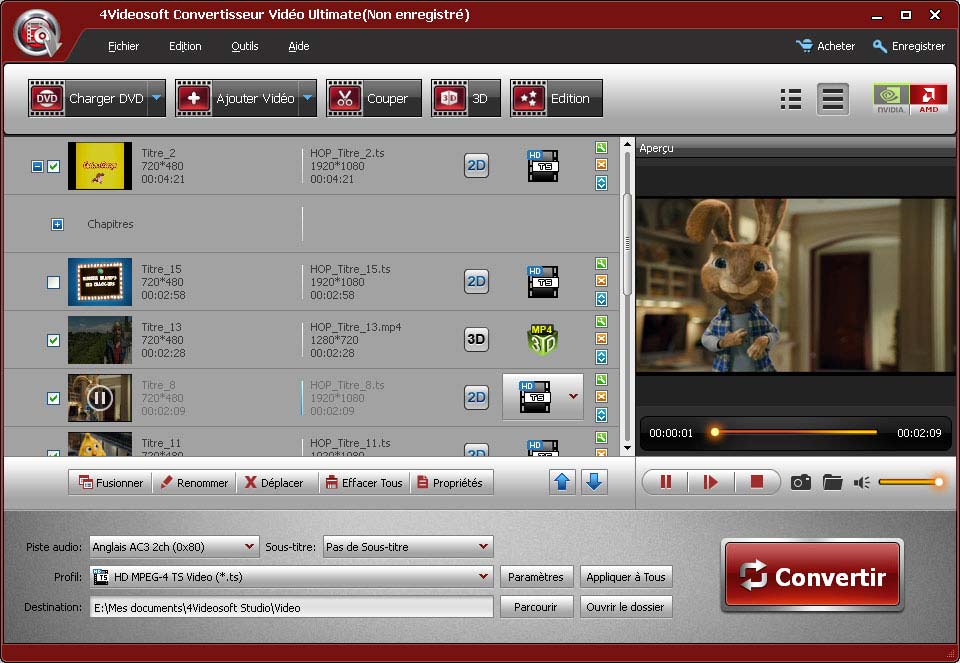Click the Enregistrer key link
960x663 pixels.
909,46
